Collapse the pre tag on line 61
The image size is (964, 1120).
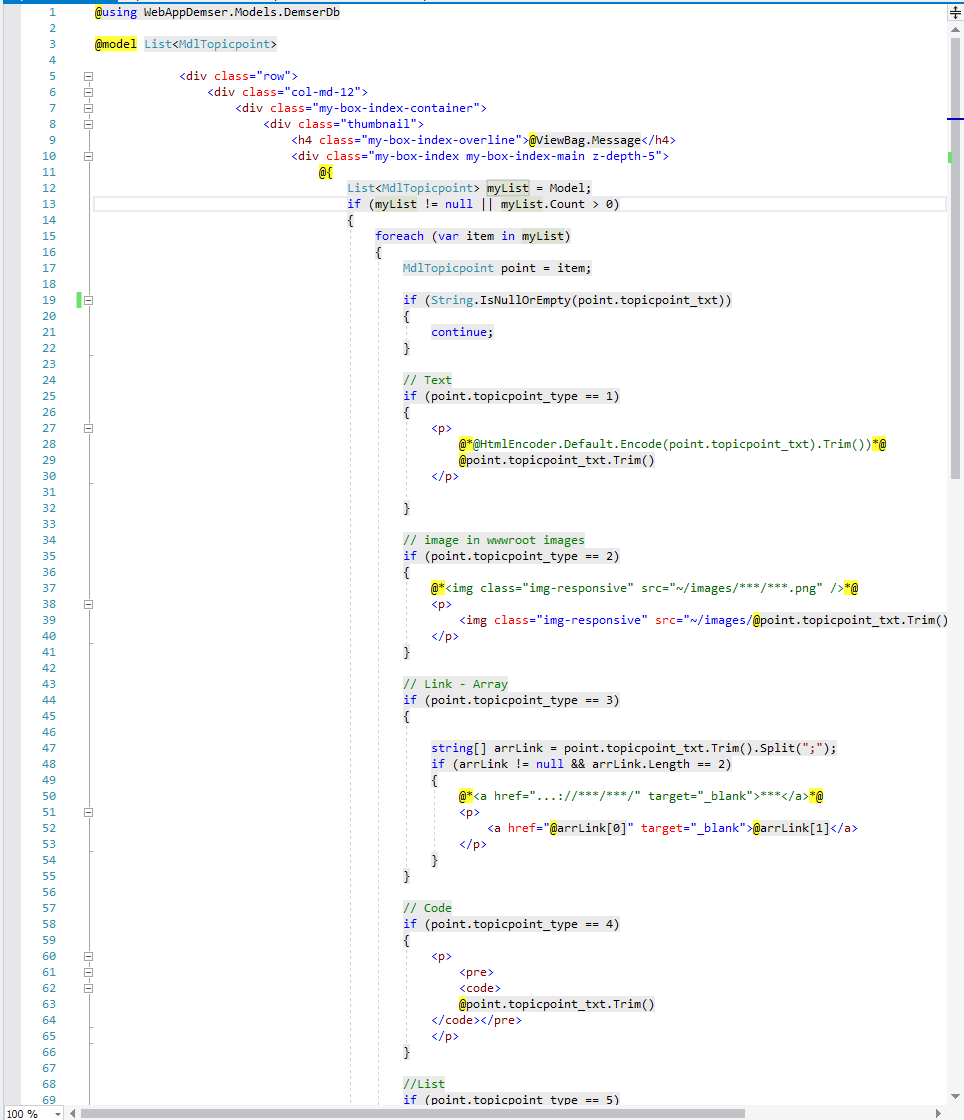(89, 972)
